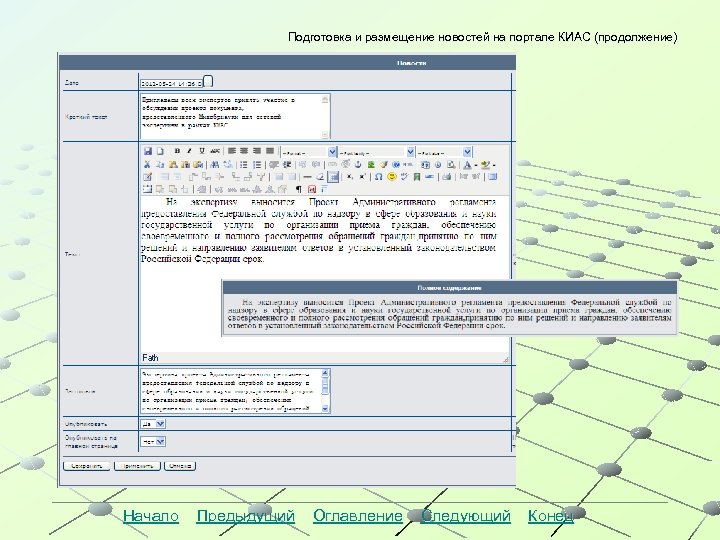Click the scrollbar of the bottom textarea
Screen dimensions: 720x540
[x=326, y=390]
